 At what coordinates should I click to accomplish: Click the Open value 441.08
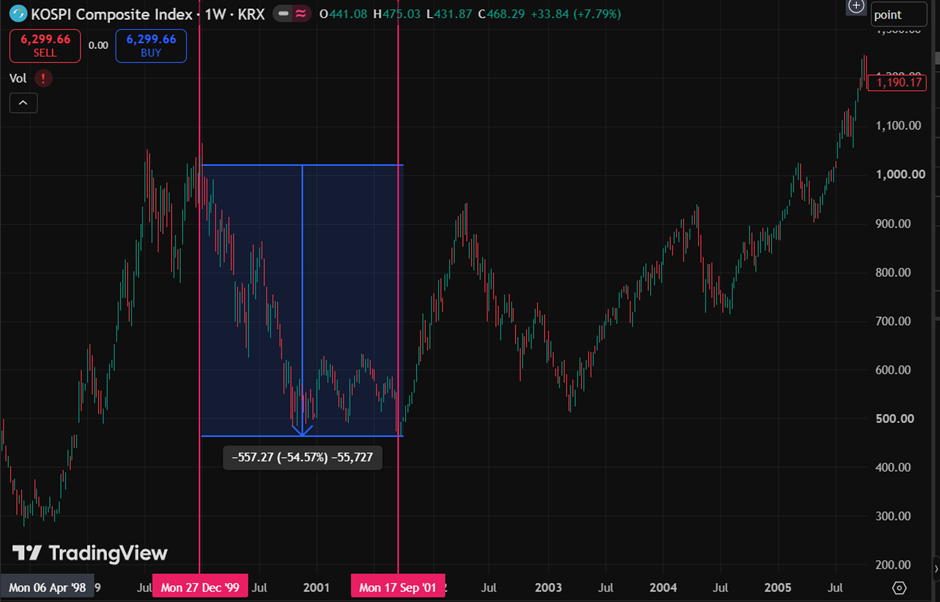[348, 14]
